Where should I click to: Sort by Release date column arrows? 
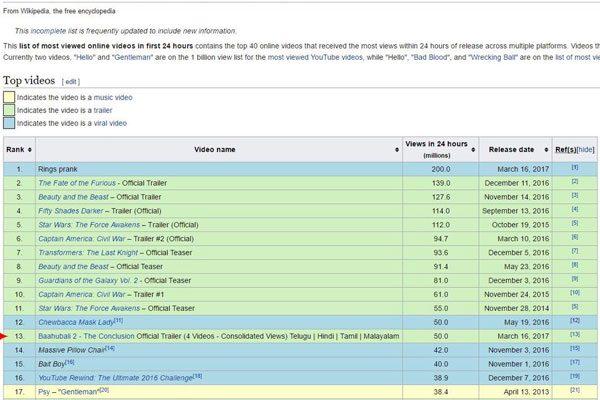click(546, 150)
